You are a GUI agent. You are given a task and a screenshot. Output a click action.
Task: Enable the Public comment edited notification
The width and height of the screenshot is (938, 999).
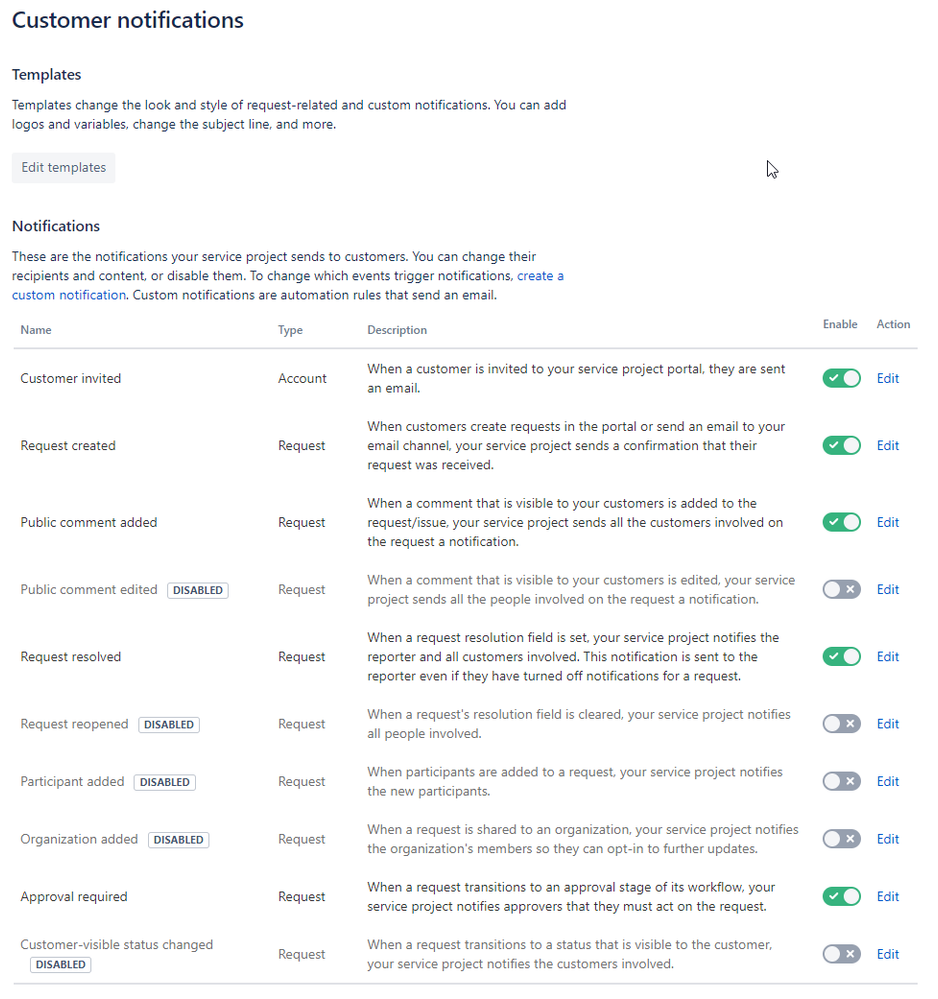tap(841, 589)
